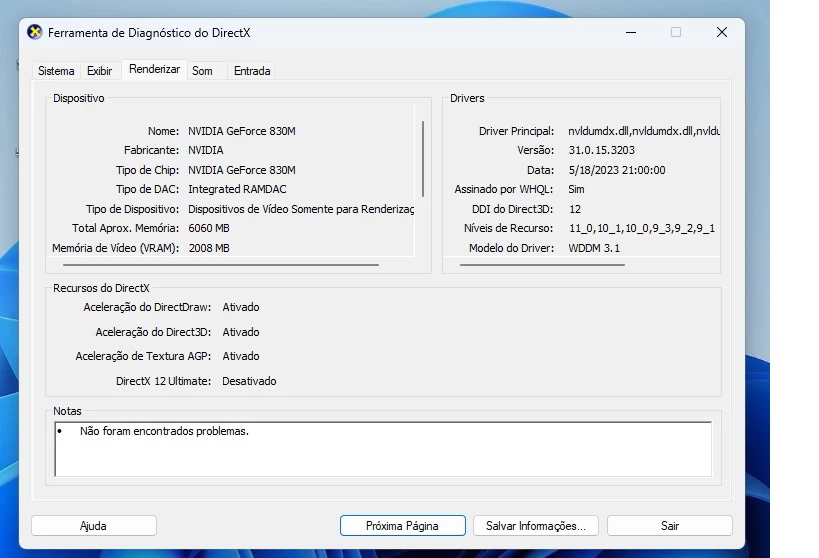819x558 pixels.
Task: Click Salvar Informações button
Action: pos(535,526)
